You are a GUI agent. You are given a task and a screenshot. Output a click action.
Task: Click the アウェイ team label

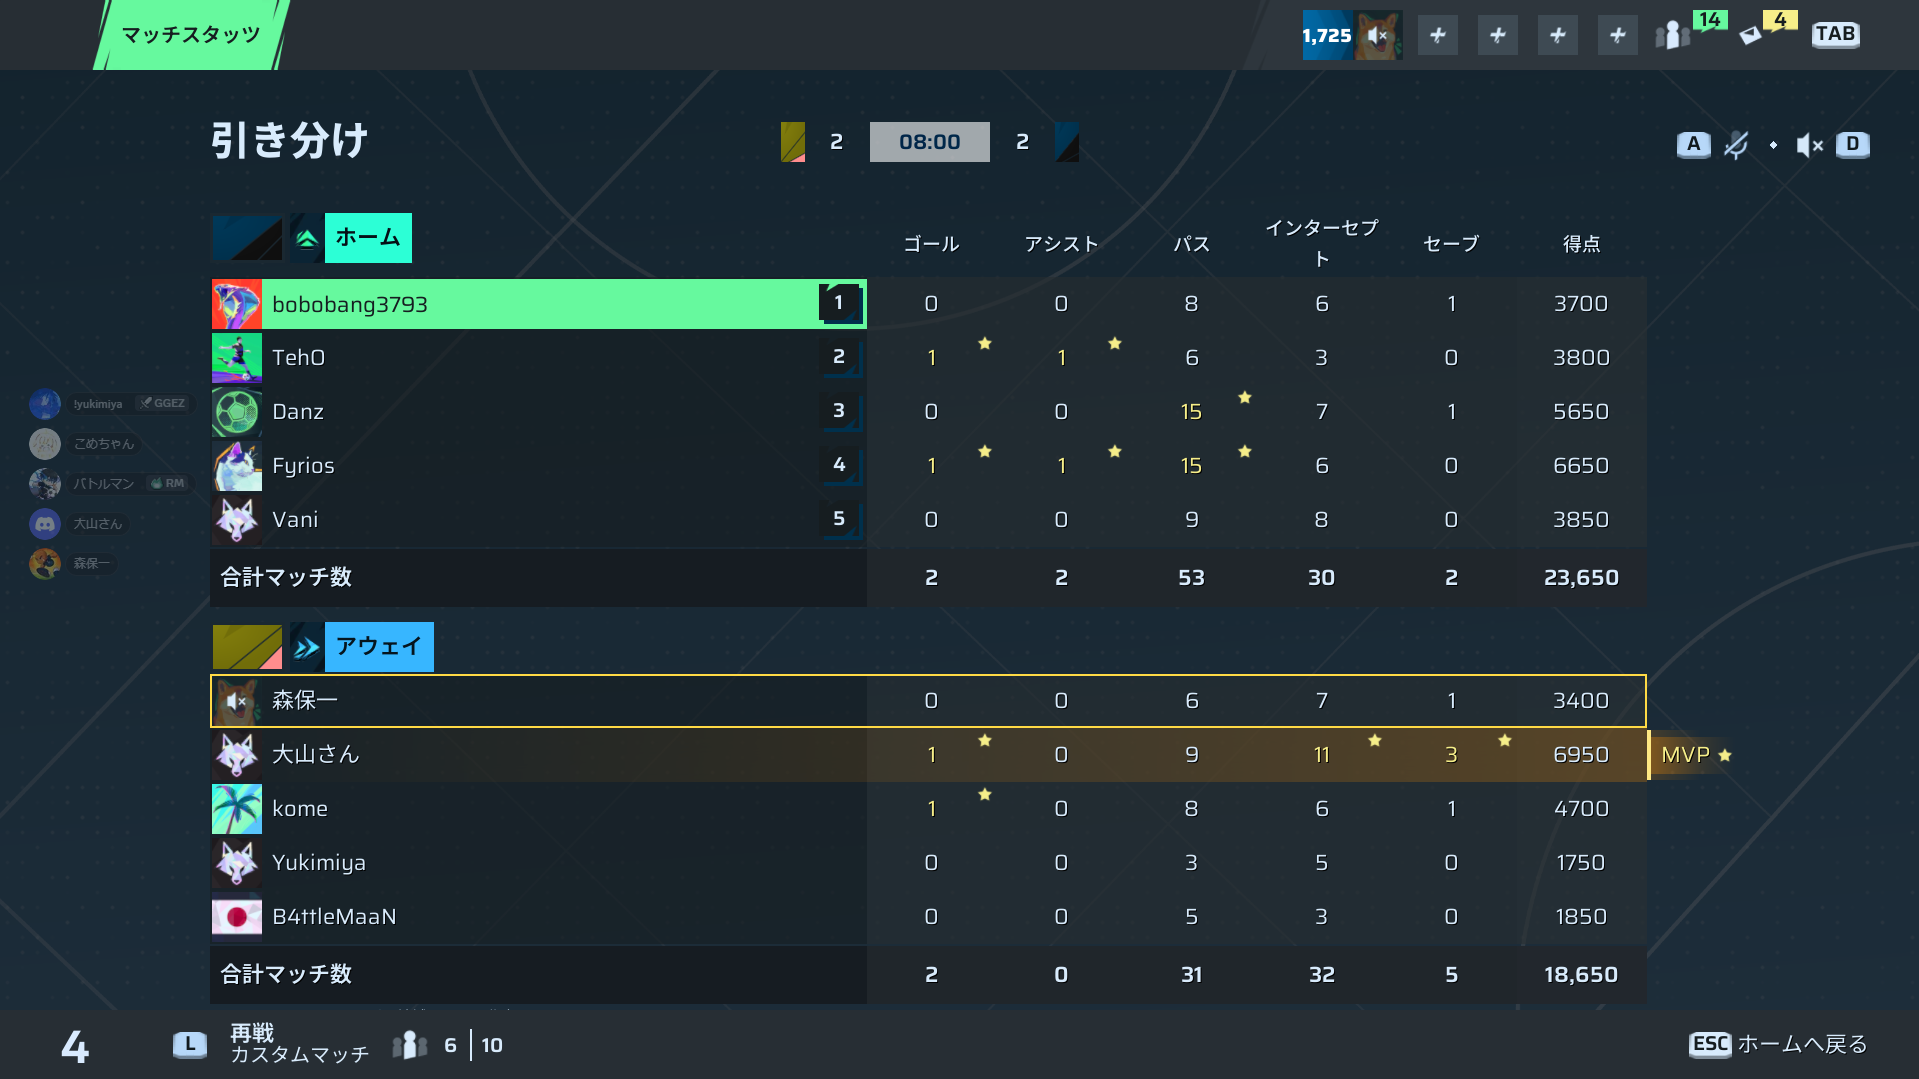coord(379,647)
